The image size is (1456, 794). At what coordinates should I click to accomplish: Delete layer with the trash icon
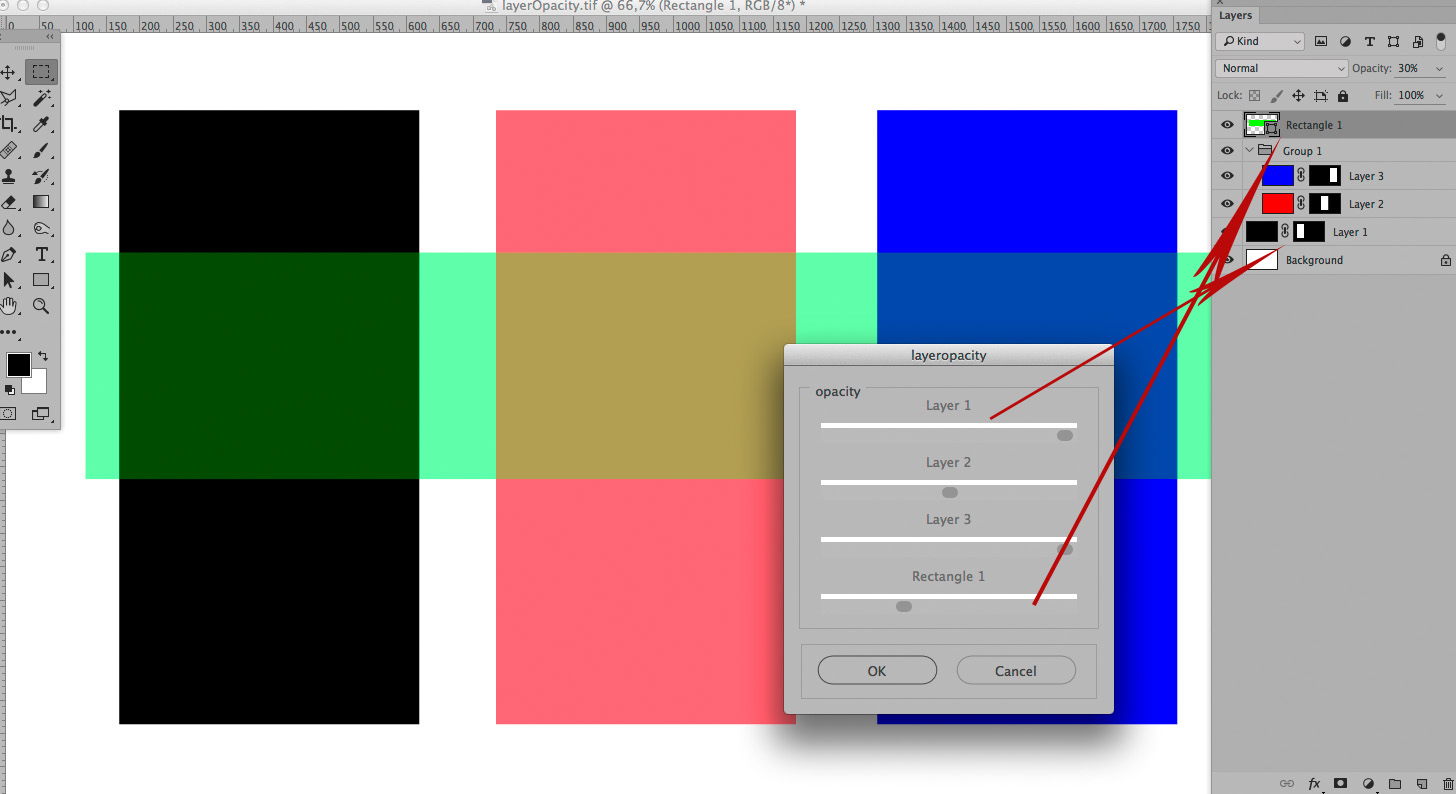coord(1448,783)
